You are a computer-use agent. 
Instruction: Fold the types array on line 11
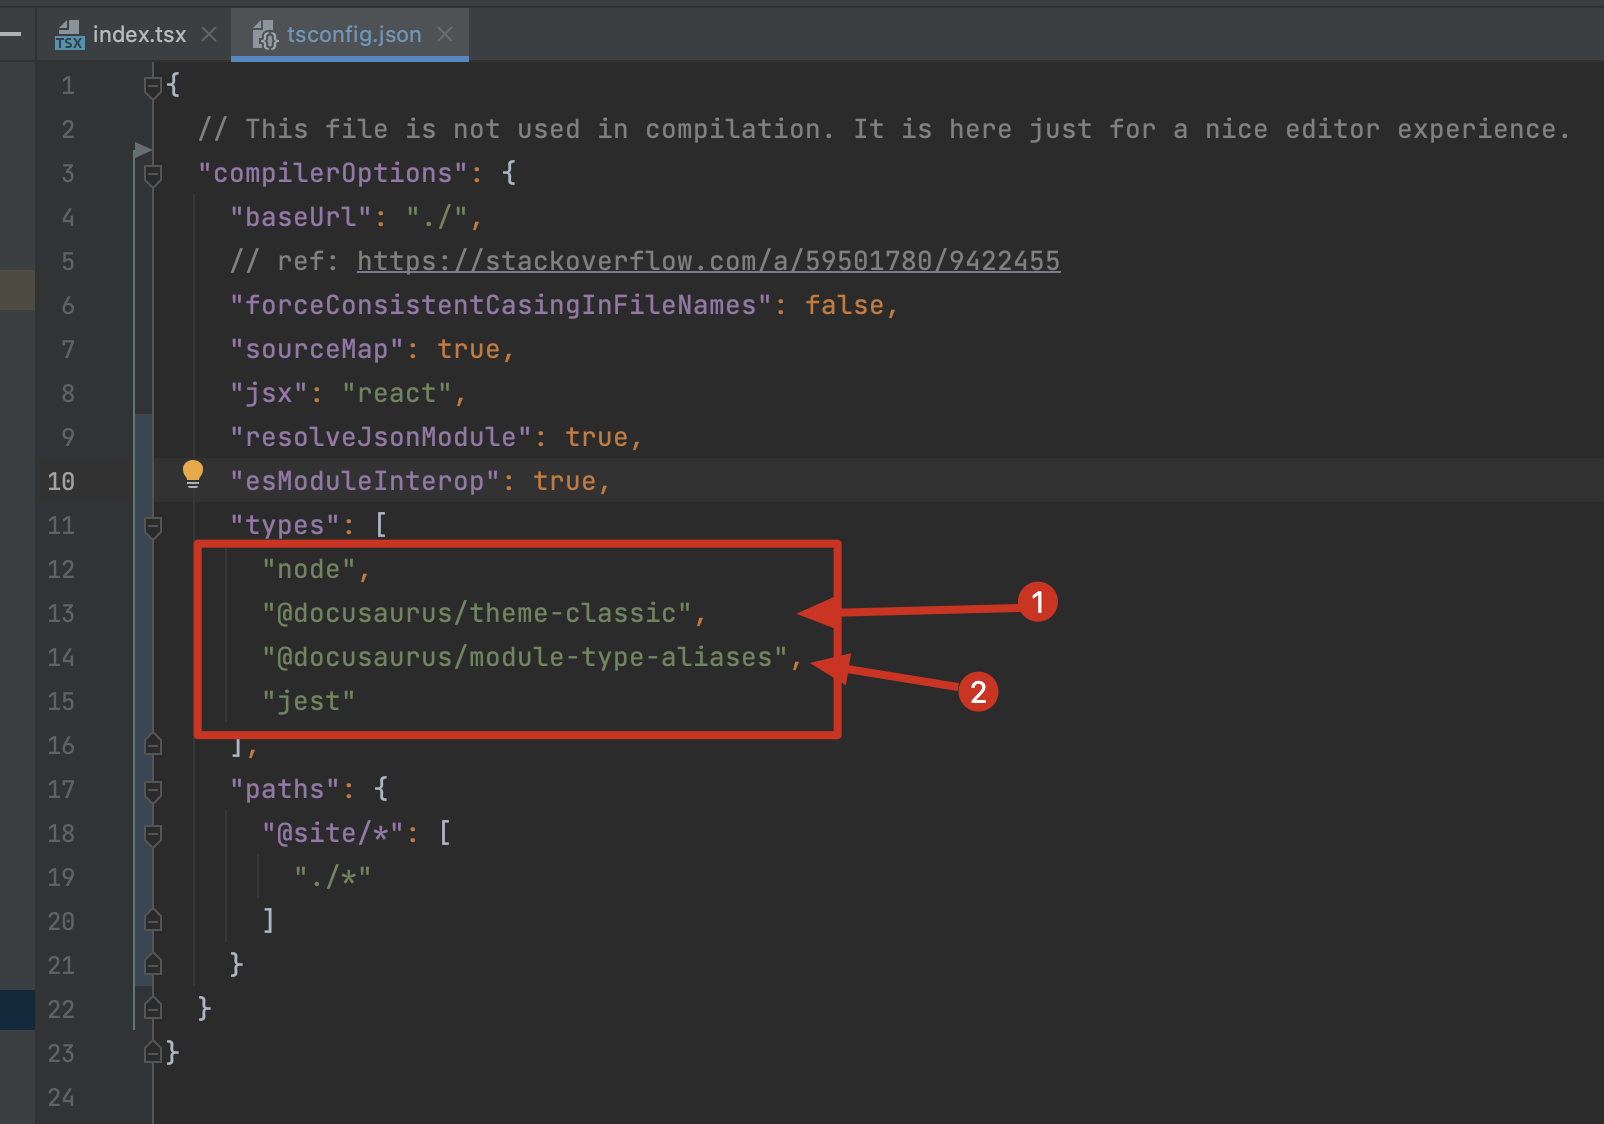click(x=153, y=527)
